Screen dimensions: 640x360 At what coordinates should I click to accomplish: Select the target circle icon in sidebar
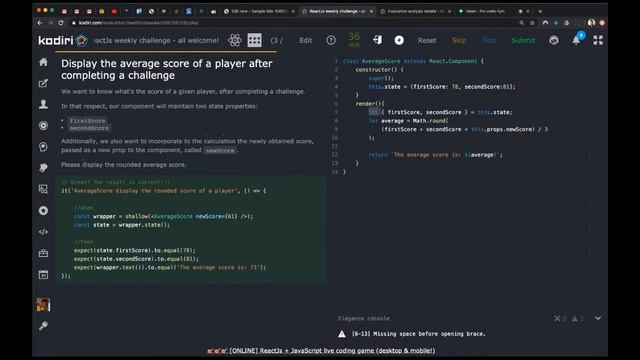(x=43, y=125)
